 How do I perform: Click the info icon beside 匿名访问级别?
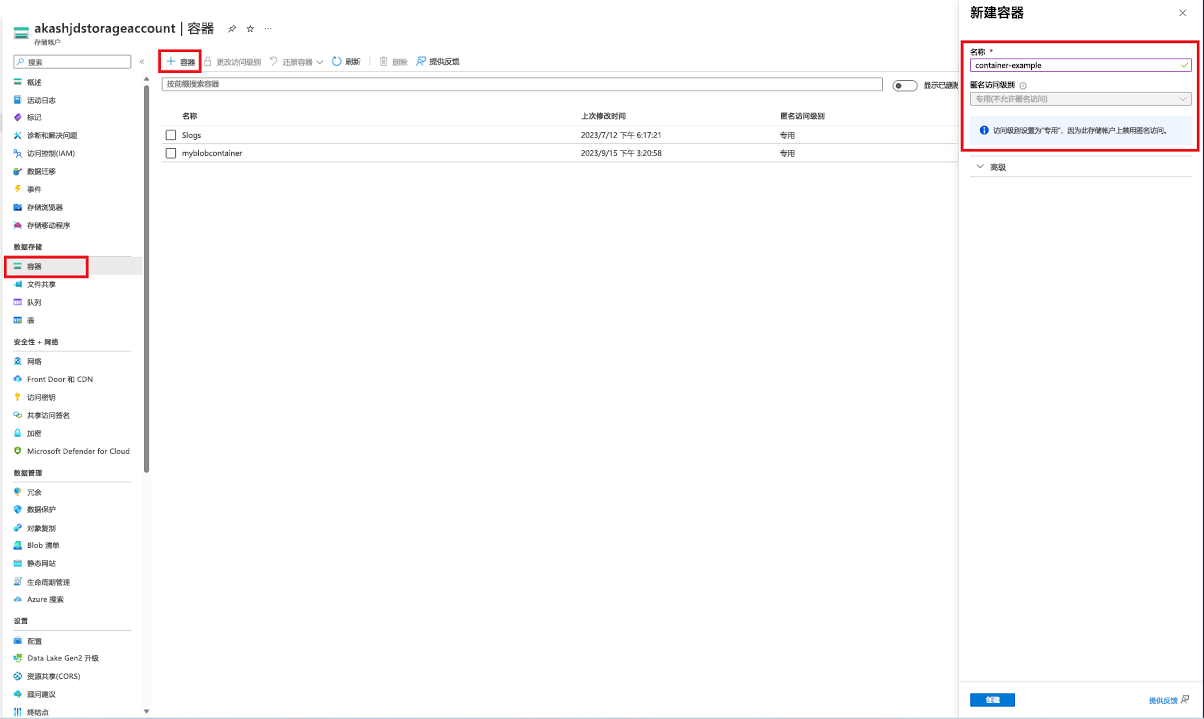pos(1023,85)
